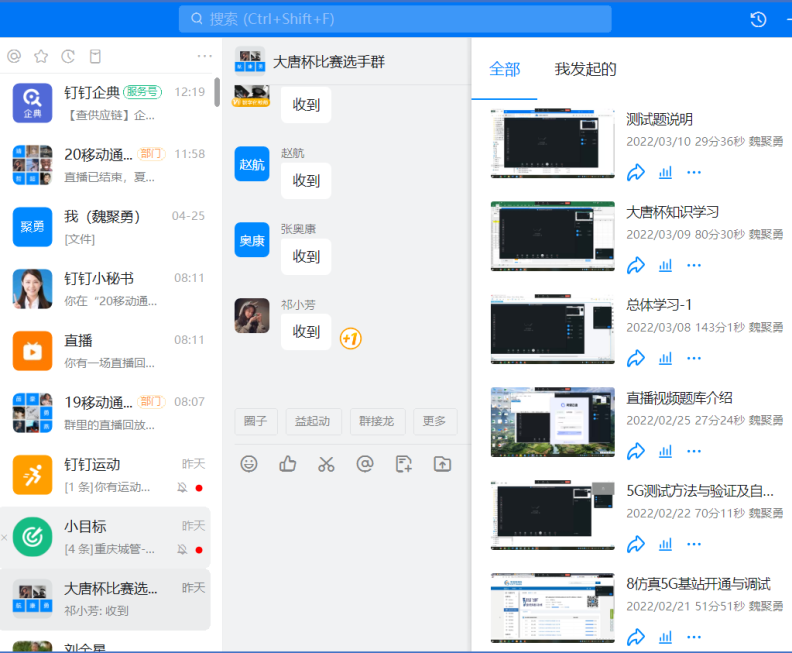The height and width of the screenshot is (653, 792).
Task: View statistics for 8仿真5G基站开通与调试
Action: coord(665,637)
